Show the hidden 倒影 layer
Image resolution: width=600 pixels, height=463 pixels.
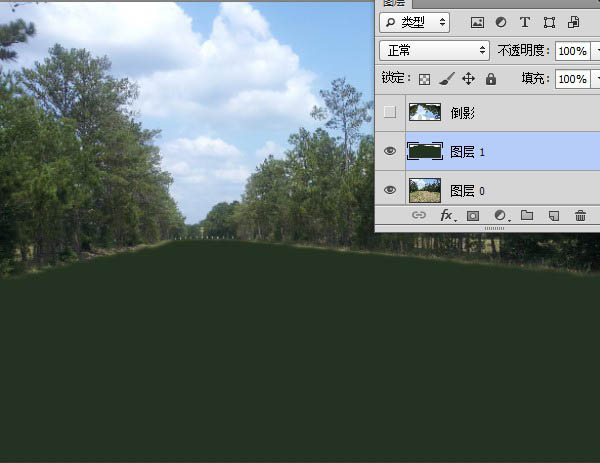coord(390,113)
